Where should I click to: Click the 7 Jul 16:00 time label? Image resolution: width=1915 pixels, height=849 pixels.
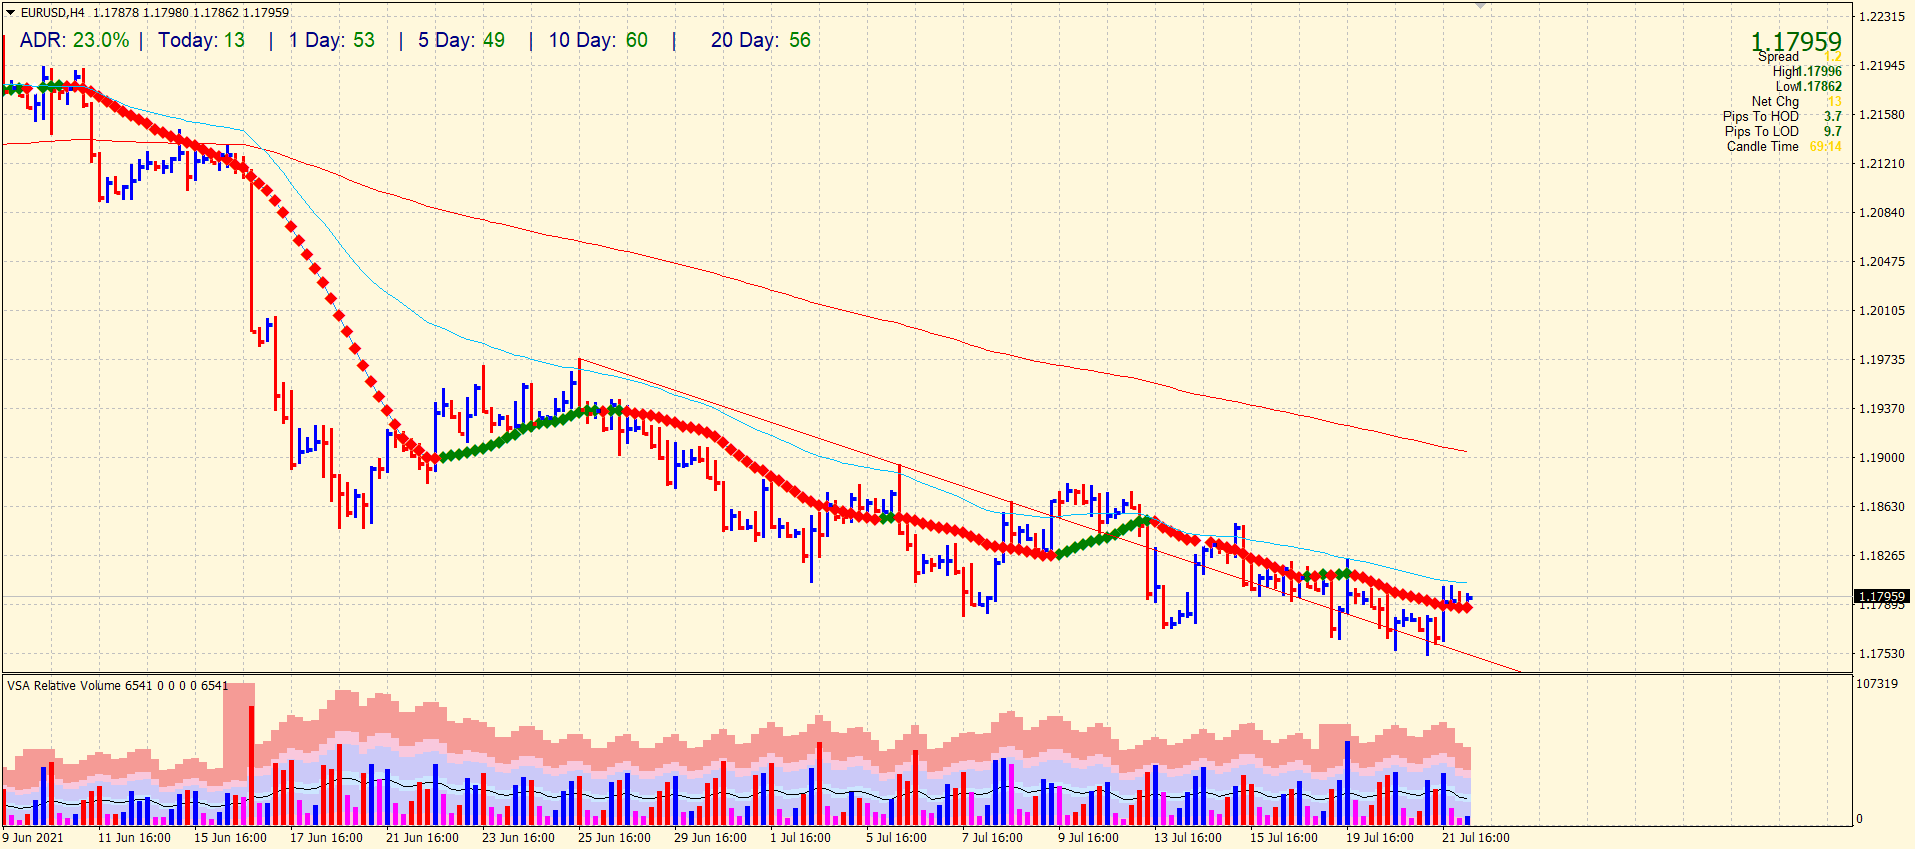tap(992, 838)
